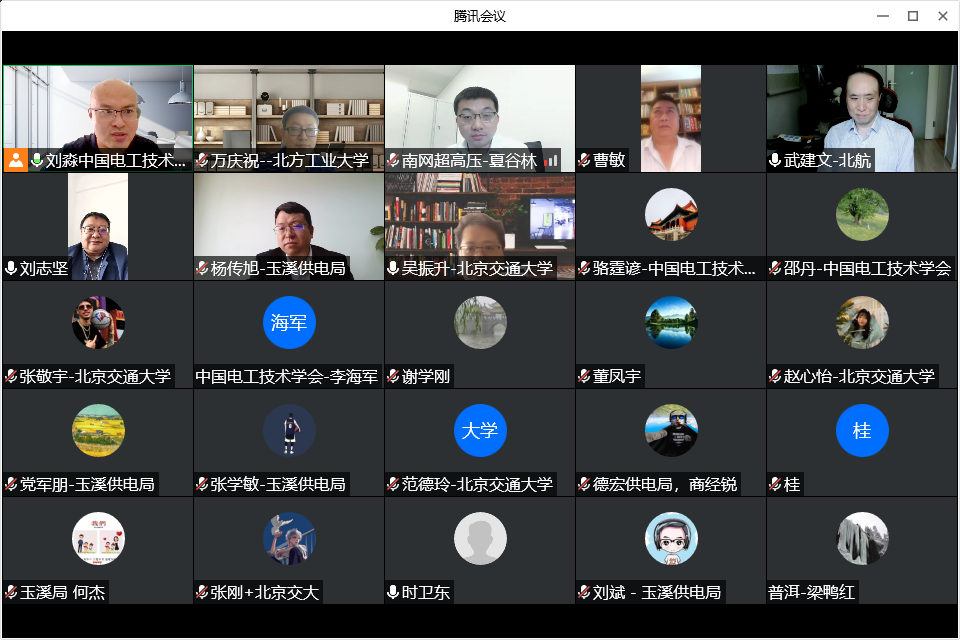Click the name label 普洱-梁鸭红
This screenshot has width=960, height=640.
[x=812, y=592]
